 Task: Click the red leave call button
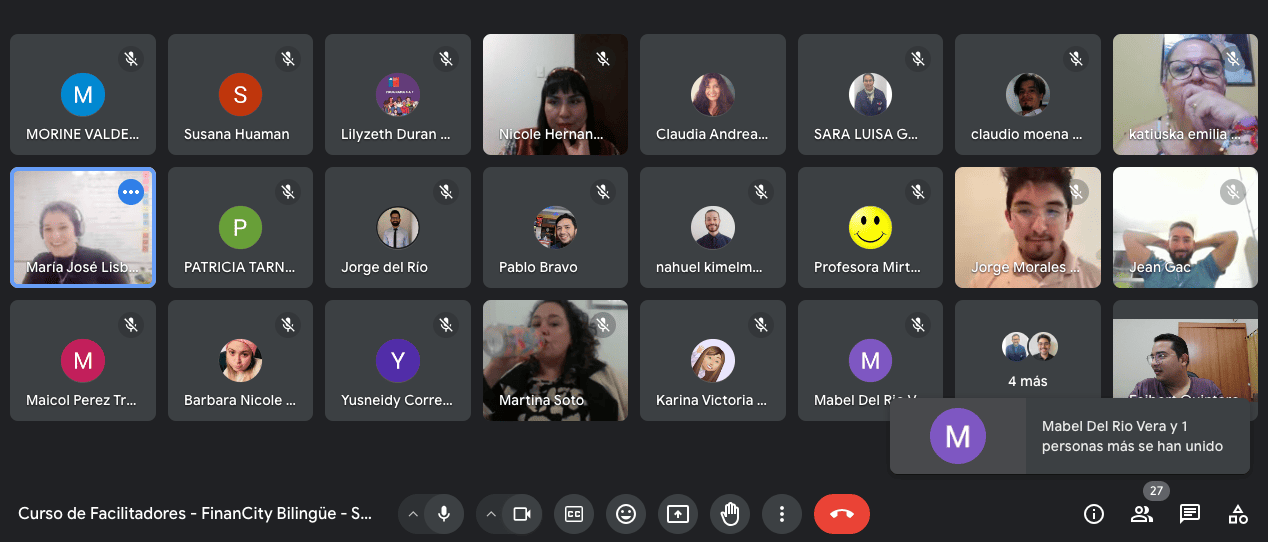[x=842, y=514]
